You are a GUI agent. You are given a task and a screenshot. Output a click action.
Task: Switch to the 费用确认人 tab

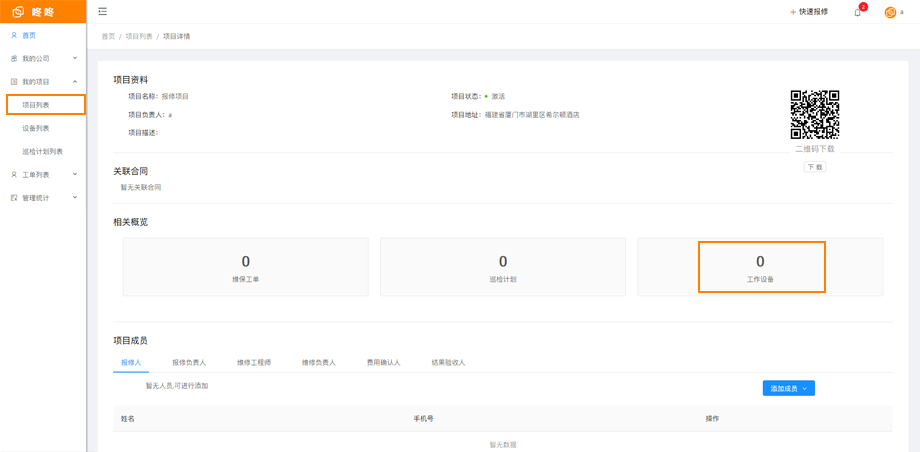[x=383, y=362]
